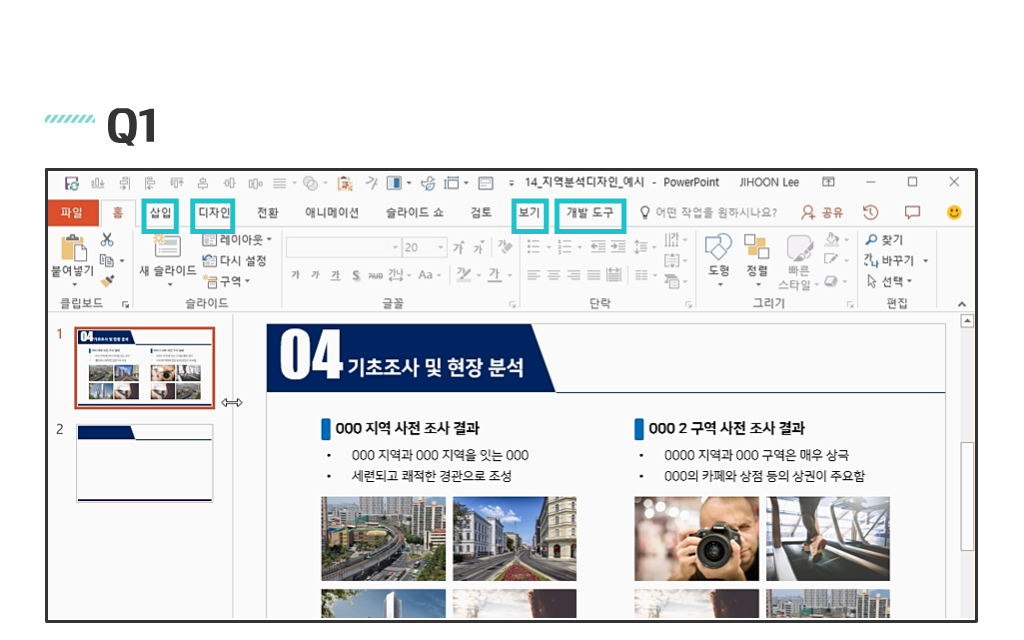Toggle align text right
This screenshot has width=1024, height=640.
click(573, 275)
